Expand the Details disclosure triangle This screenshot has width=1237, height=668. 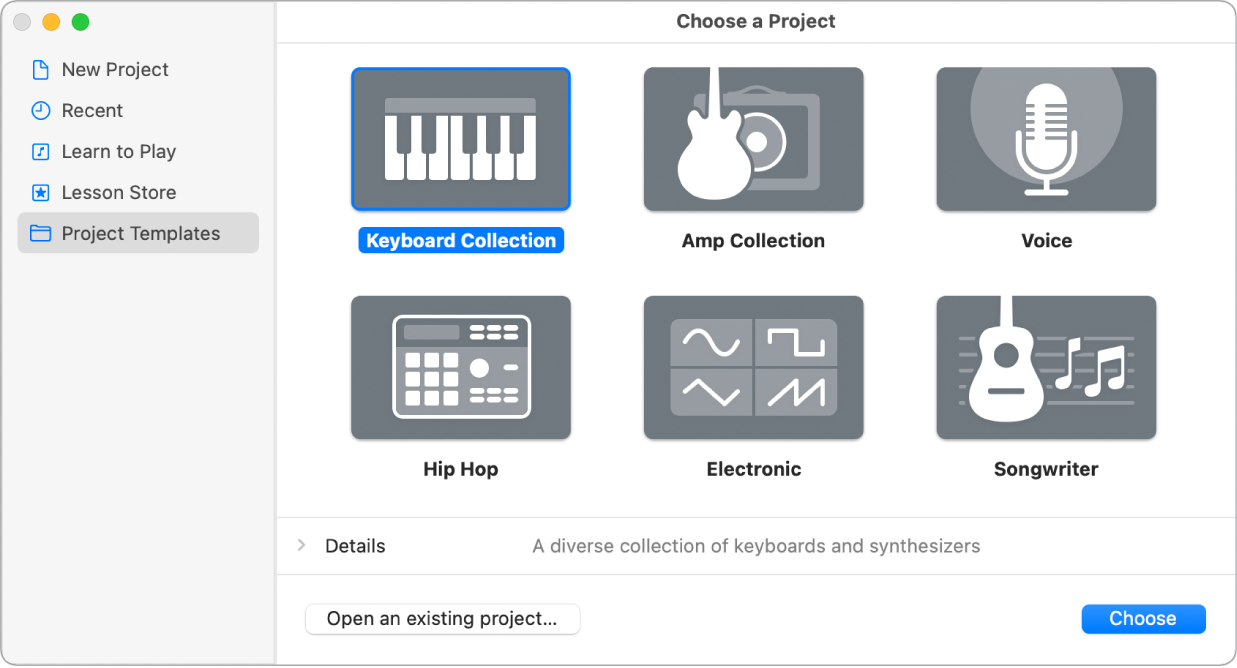point(300,546)
